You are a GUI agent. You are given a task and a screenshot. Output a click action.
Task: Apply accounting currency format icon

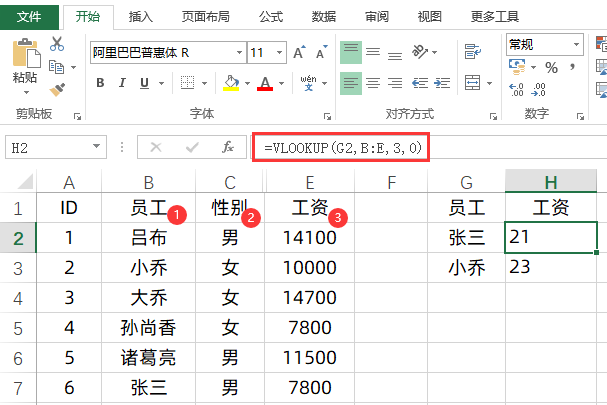pyautogui.click(x=517, y=67)
